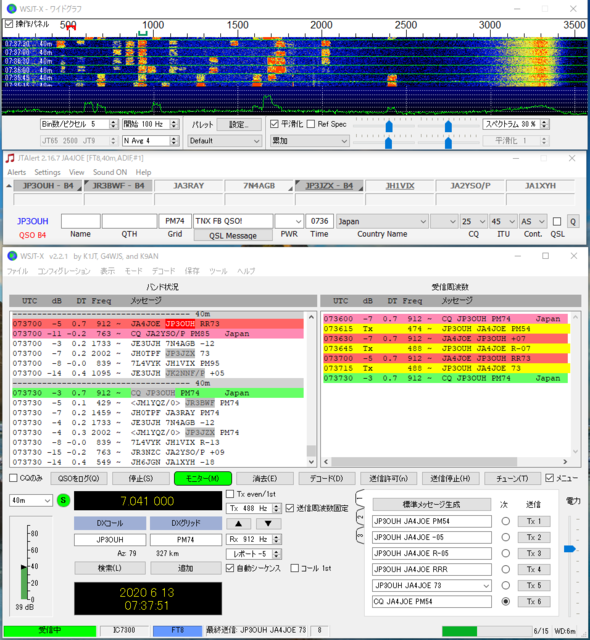Viewport: 590px width, 640px height.
Task: Adjust the Tx 488 Hz spinner
Action: pyautogui.click(x=277, y=508)
